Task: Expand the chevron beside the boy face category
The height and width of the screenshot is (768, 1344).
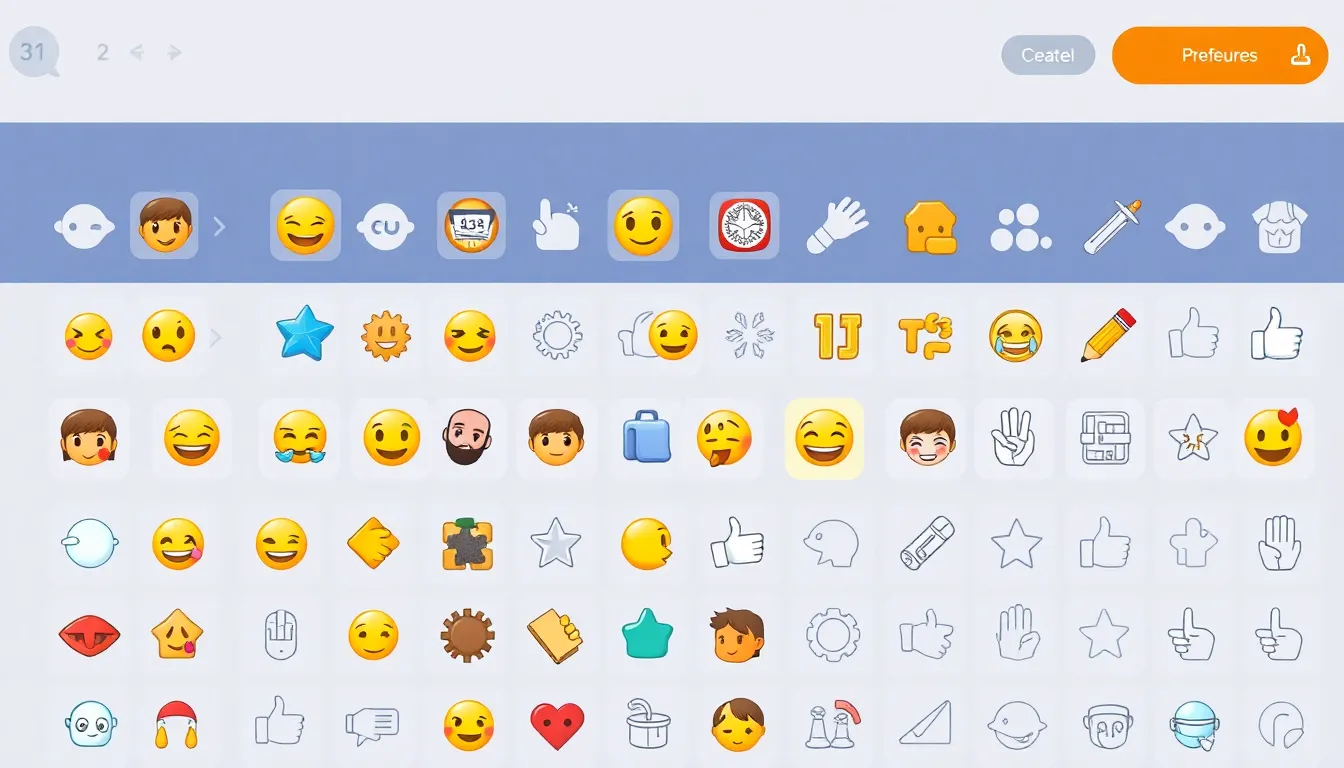Action: (x=219, y=227)
